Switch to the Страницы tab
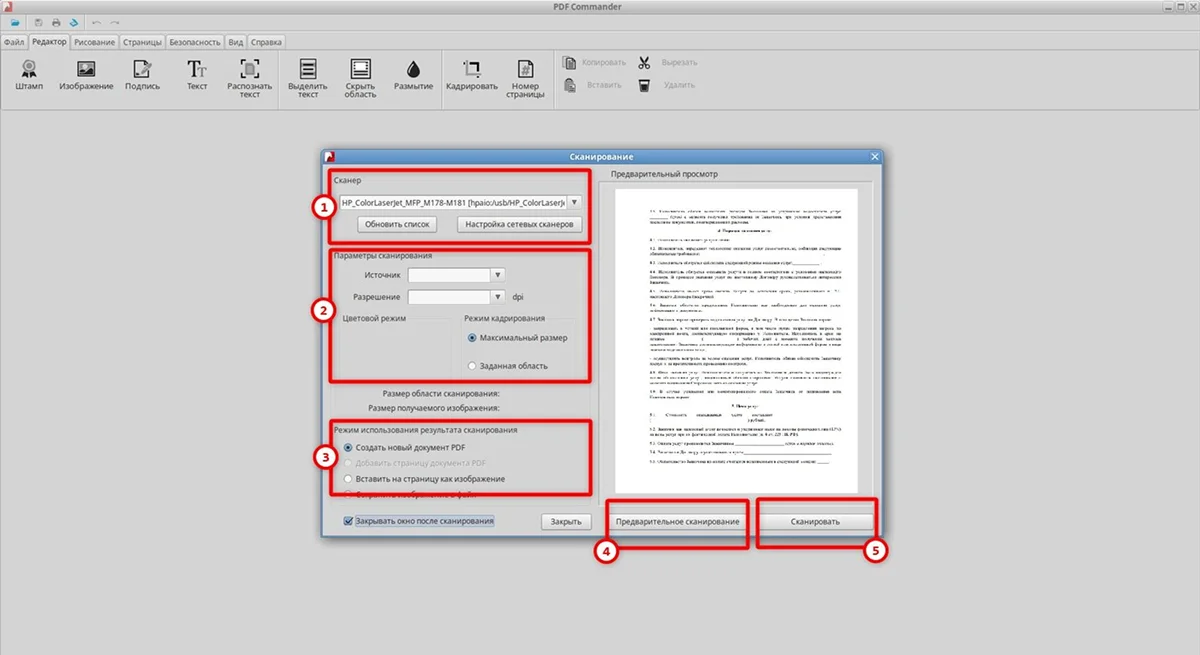This screenshot has height=655, width=1200. [141, 42]
